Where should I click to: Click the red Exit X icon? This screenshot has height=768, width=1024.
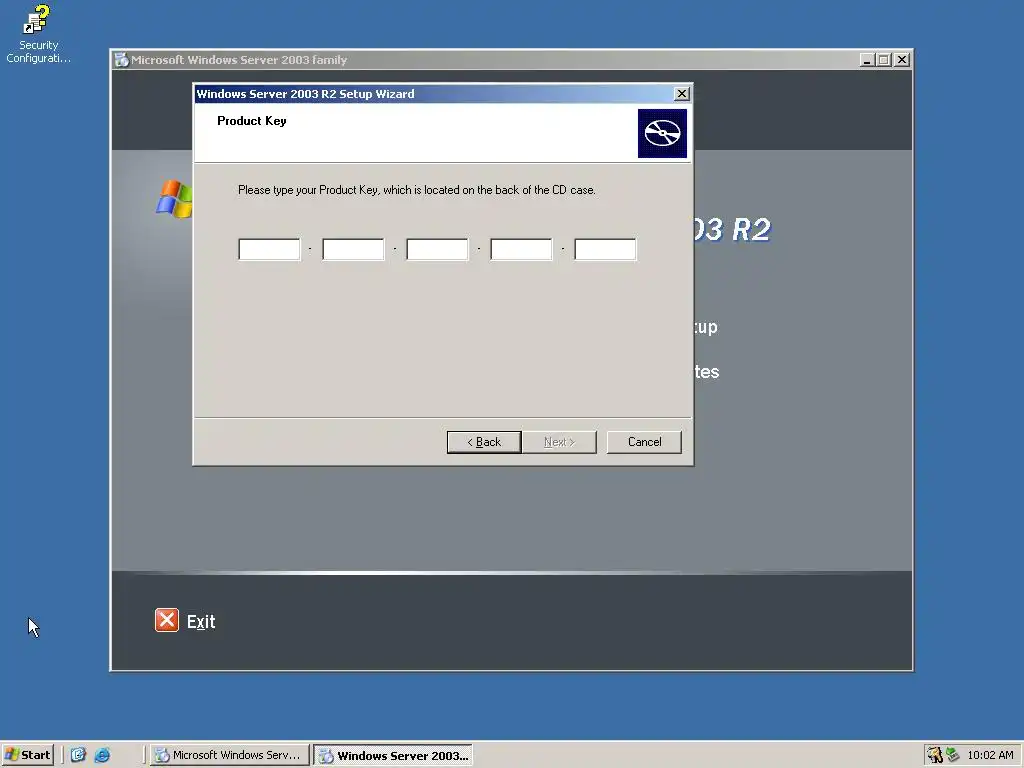coord(167,620)
